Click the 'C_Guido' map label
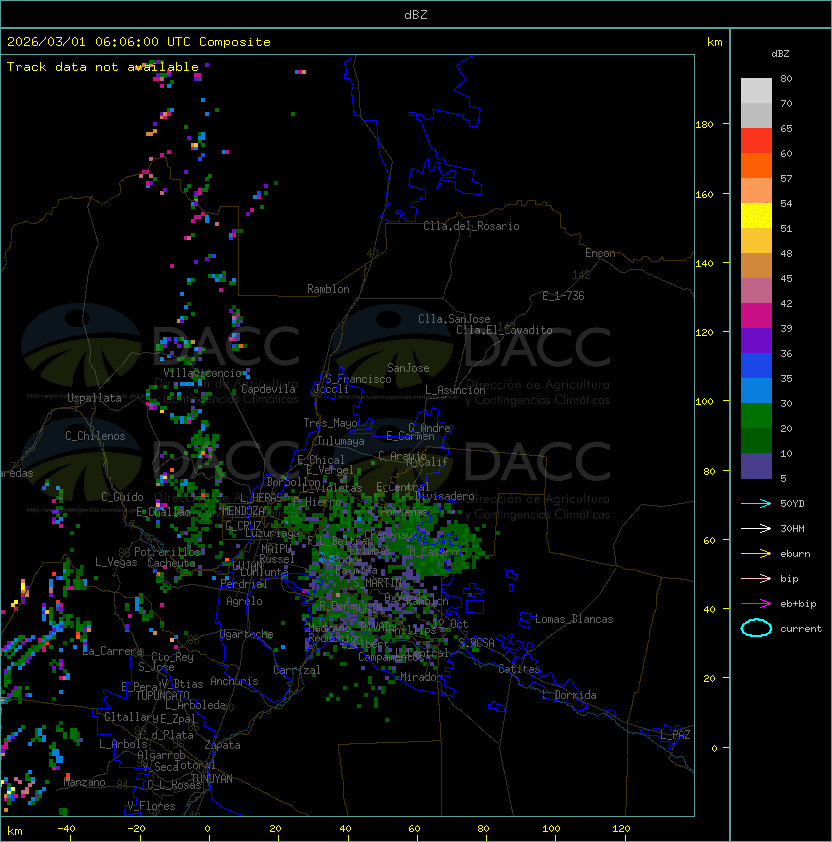 [x=122, y=497]
